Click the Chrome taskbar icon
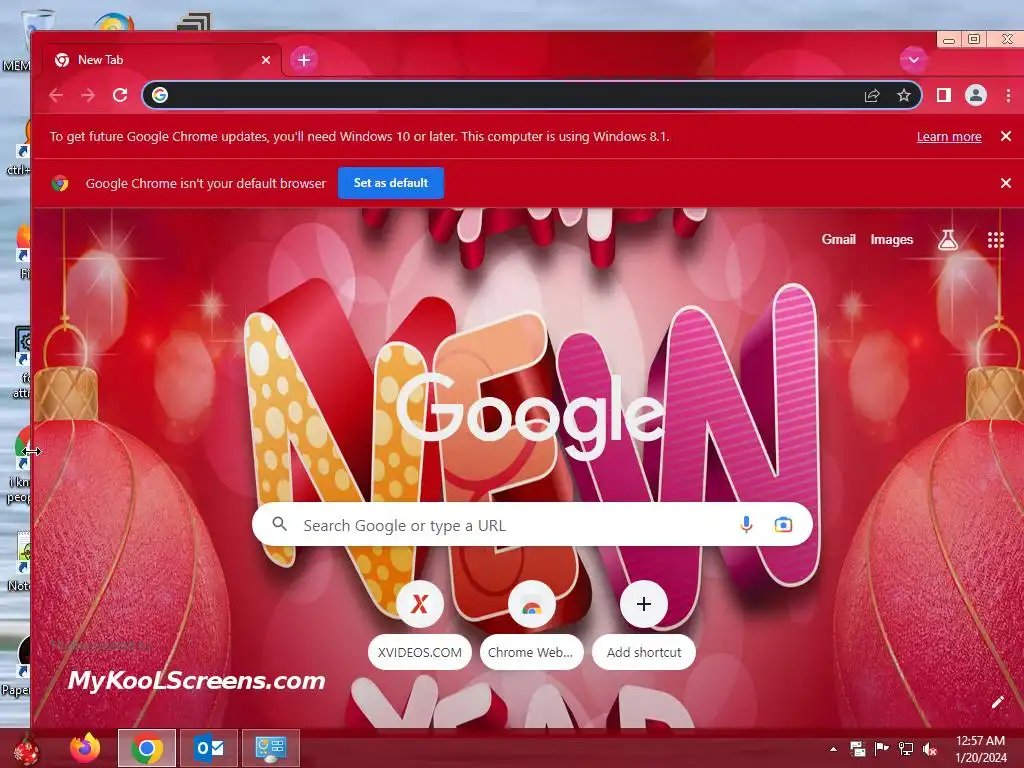The image size is (1024, 768). click(x=147, y=748)
